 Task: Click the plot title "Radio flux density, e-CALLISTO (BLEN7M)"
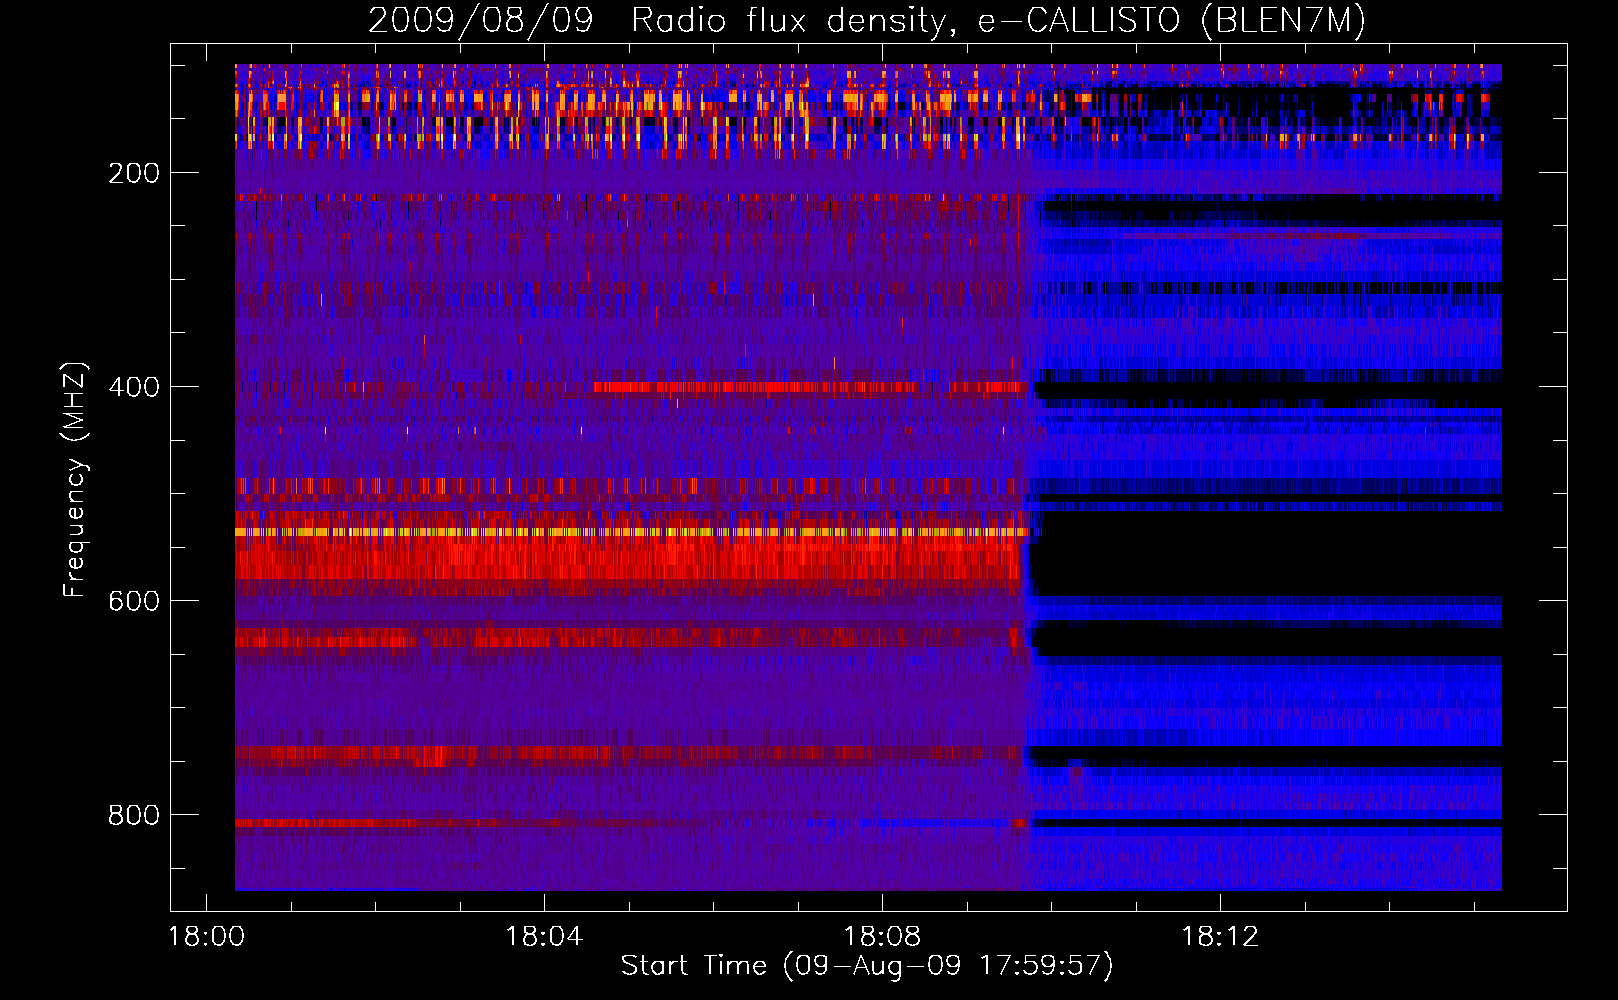point(999,20)
